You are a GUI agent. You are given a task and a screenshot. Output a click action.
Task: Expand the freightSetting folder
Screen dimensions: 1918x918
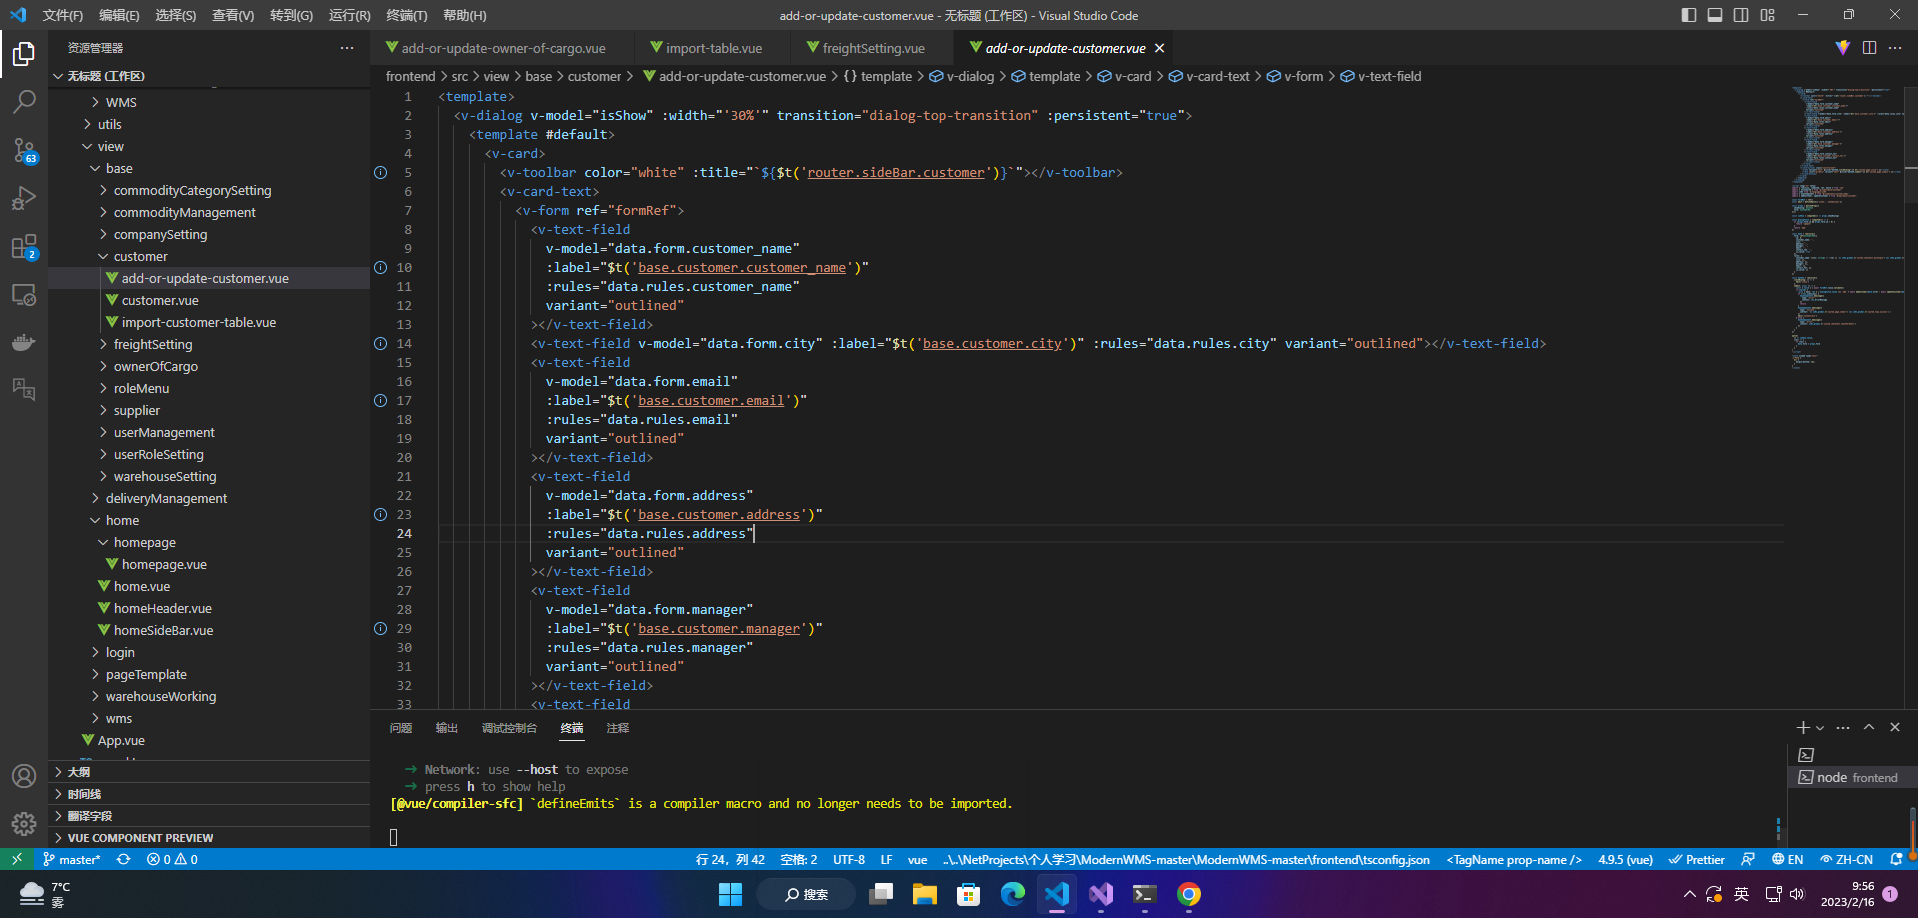coord(208,344)
